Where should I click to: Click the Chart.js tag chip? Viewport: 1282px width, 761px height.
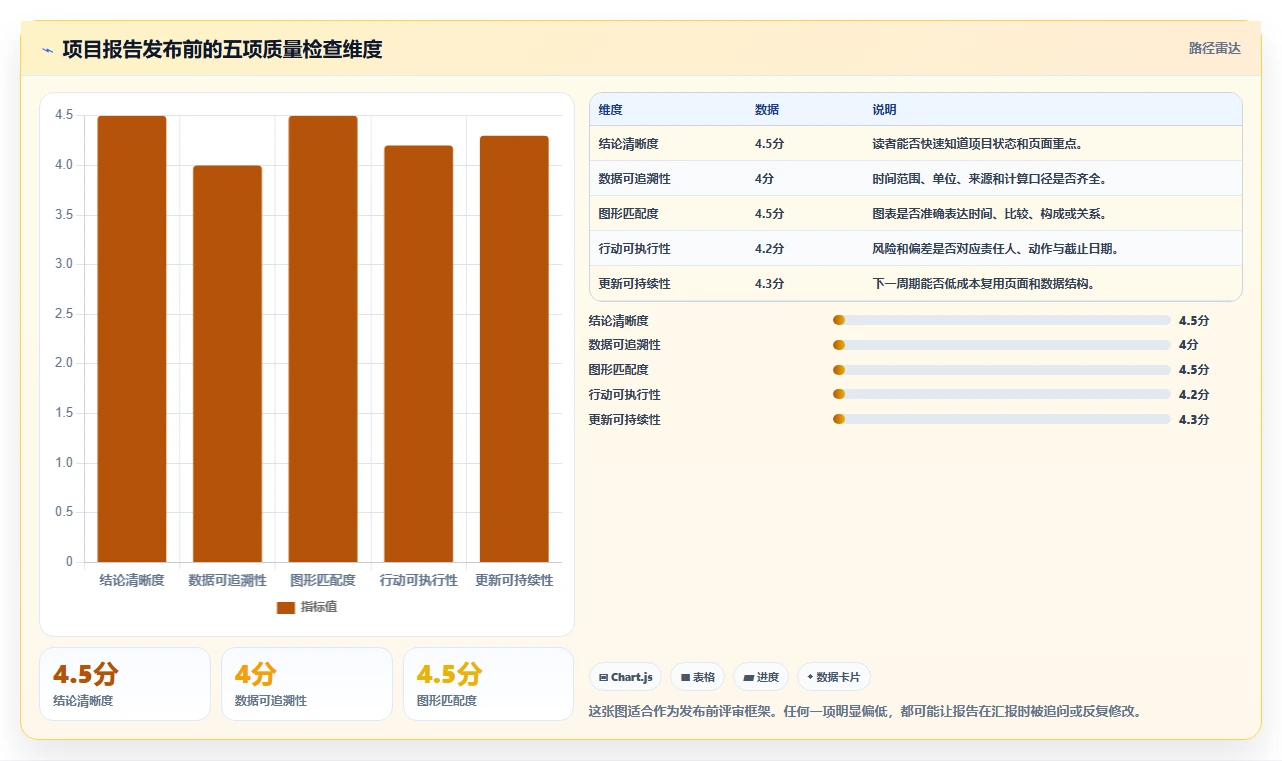pos(626,677)
